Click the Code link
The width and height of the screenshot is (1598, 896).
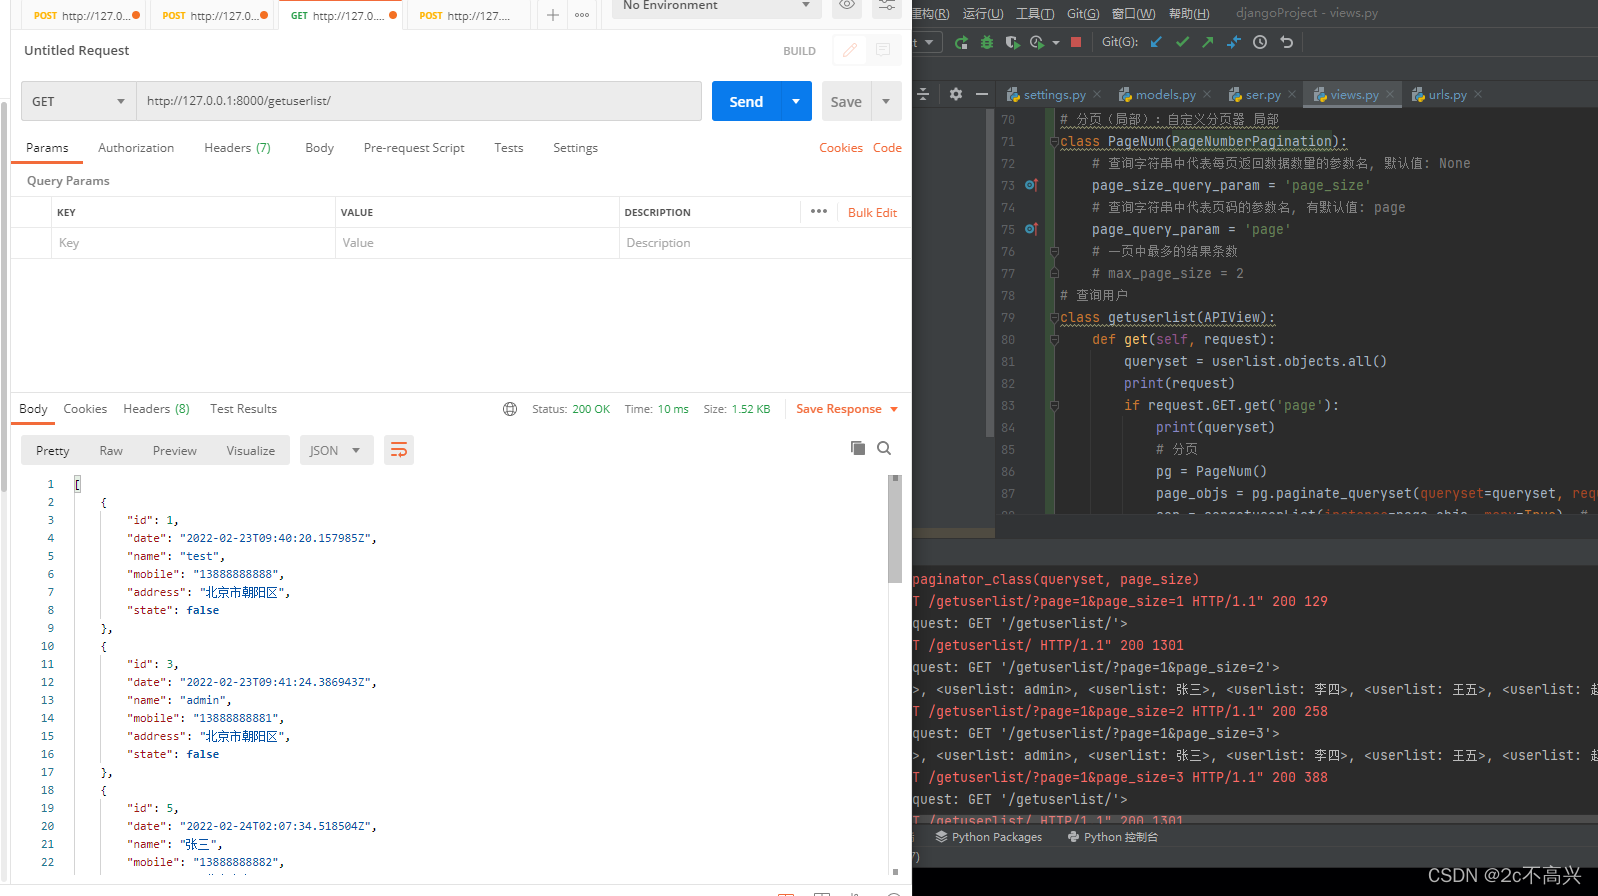(x=887, y=147)
